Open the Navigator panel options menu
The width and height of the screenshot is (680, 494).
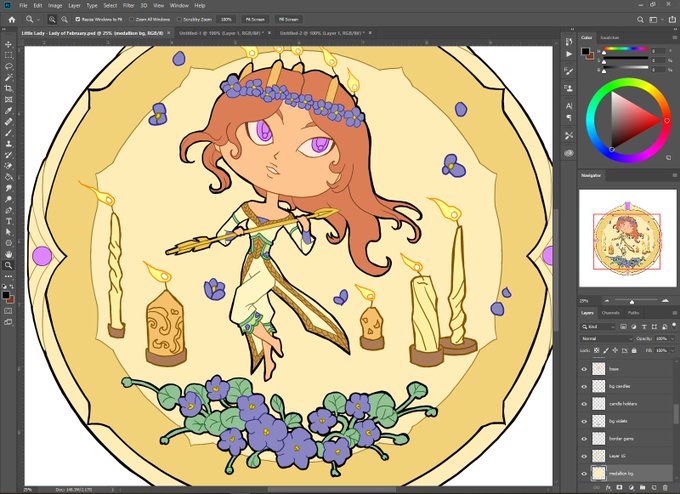(674, 175)
